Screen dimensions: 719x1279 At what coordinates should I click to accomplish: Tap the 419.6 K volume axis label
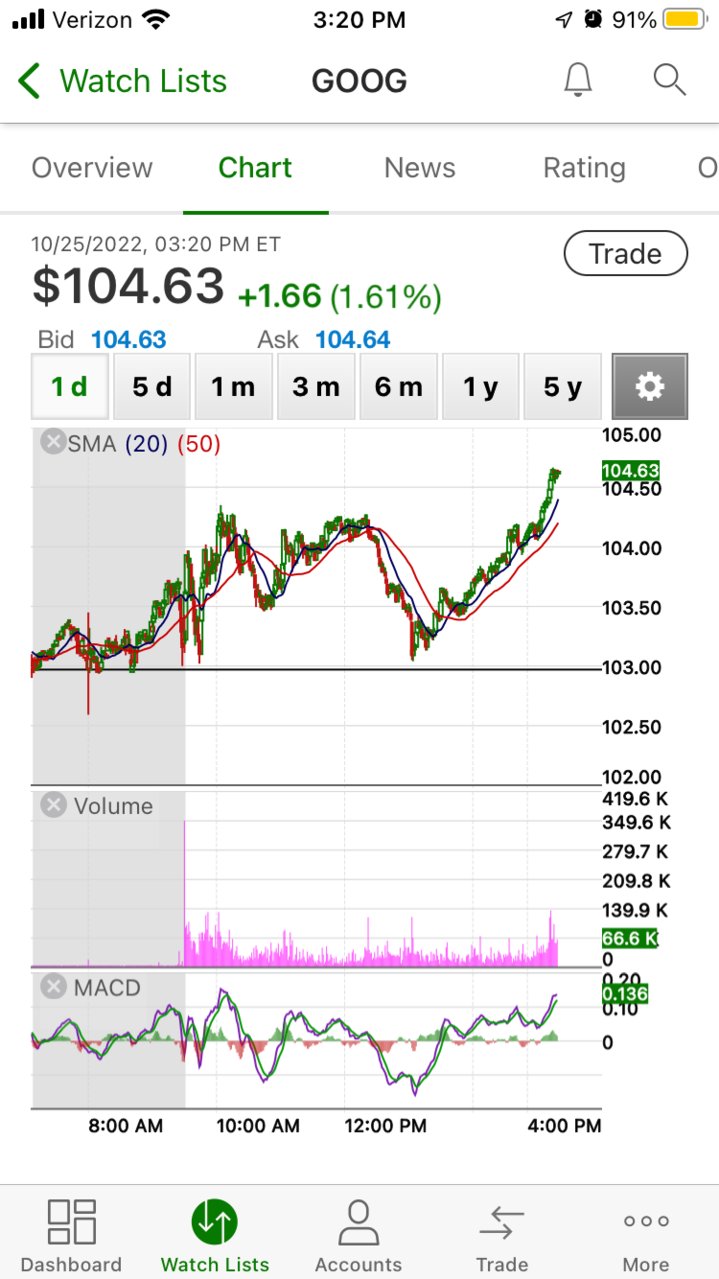636,798
